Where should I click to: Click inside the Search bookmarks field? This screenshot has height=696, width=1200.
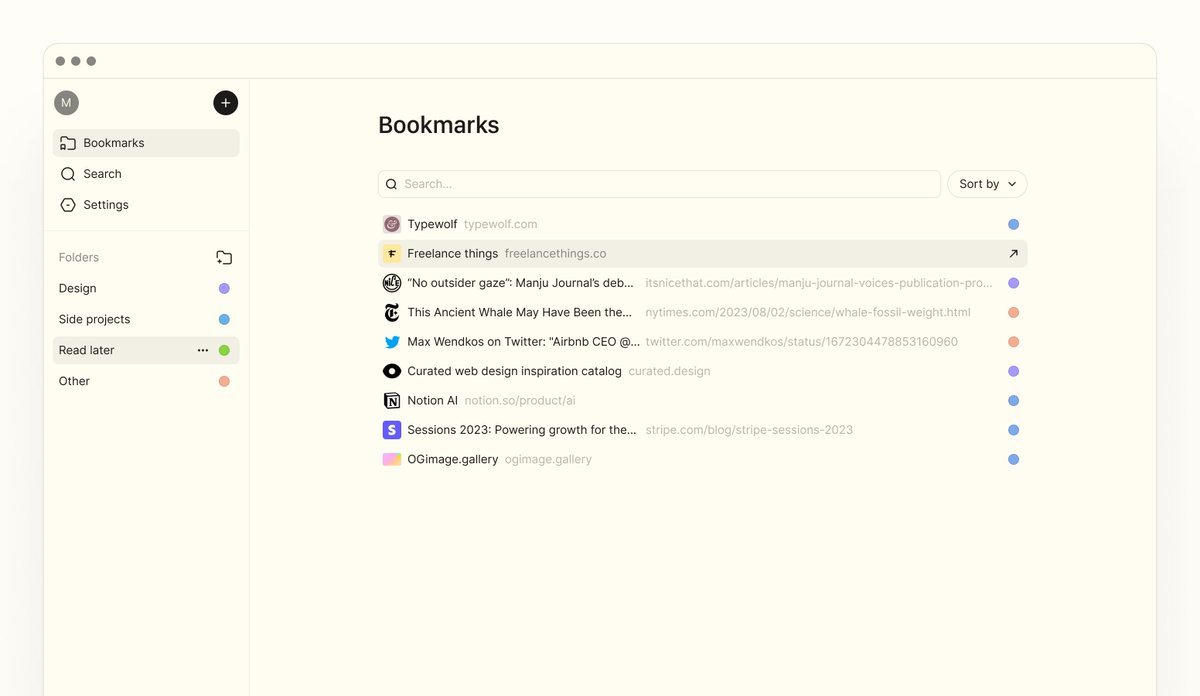coord(659,184)
